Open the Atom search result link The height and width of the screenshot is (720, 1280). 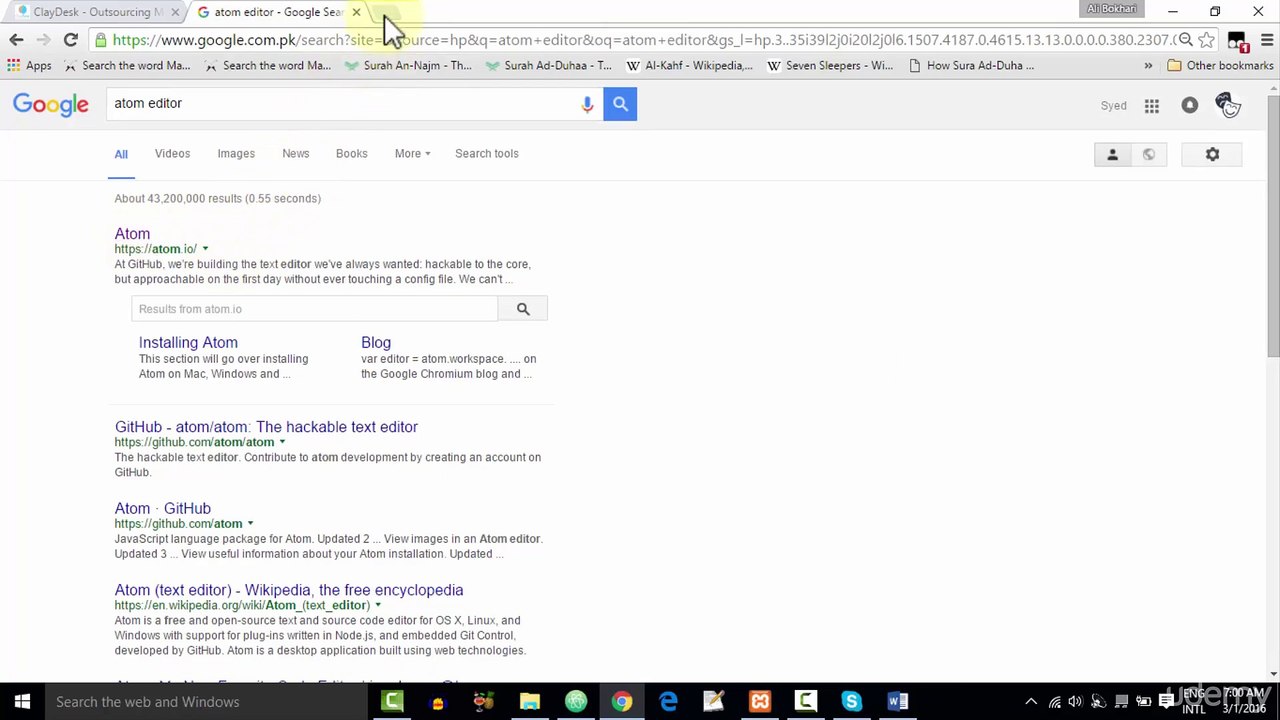click(x=132, y=234)
